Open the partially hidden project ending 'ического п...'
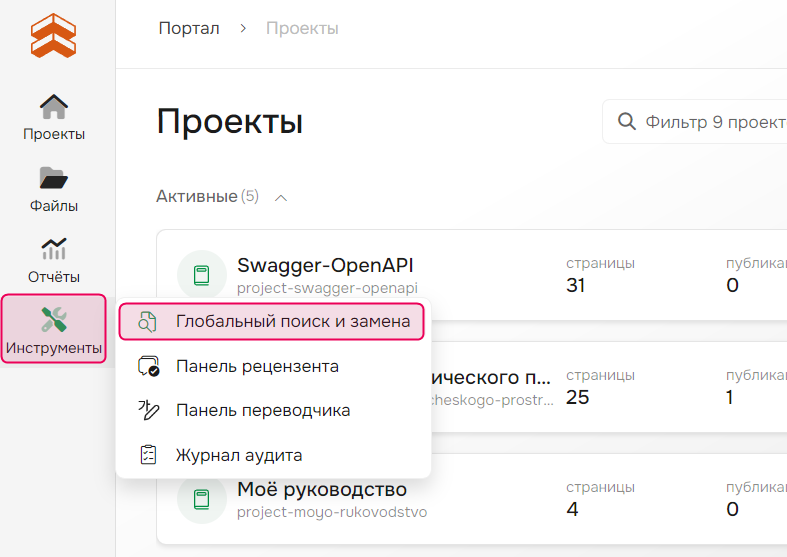 point(491,377)
